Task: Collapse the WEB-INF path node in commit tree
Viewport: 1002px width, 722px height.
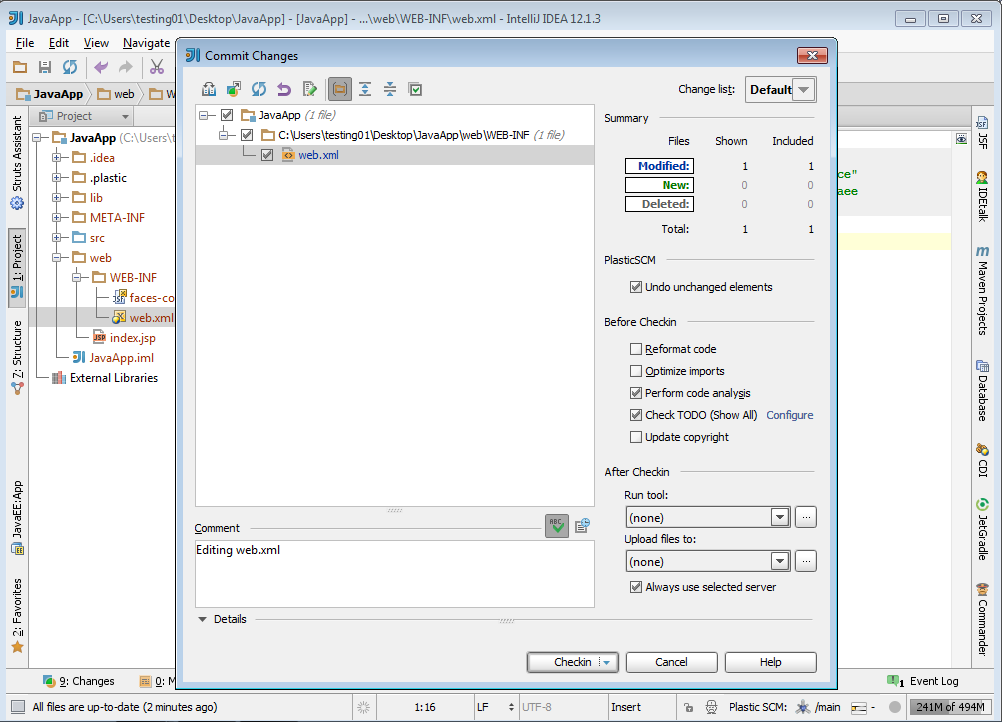Action: (x=224, y=135)
